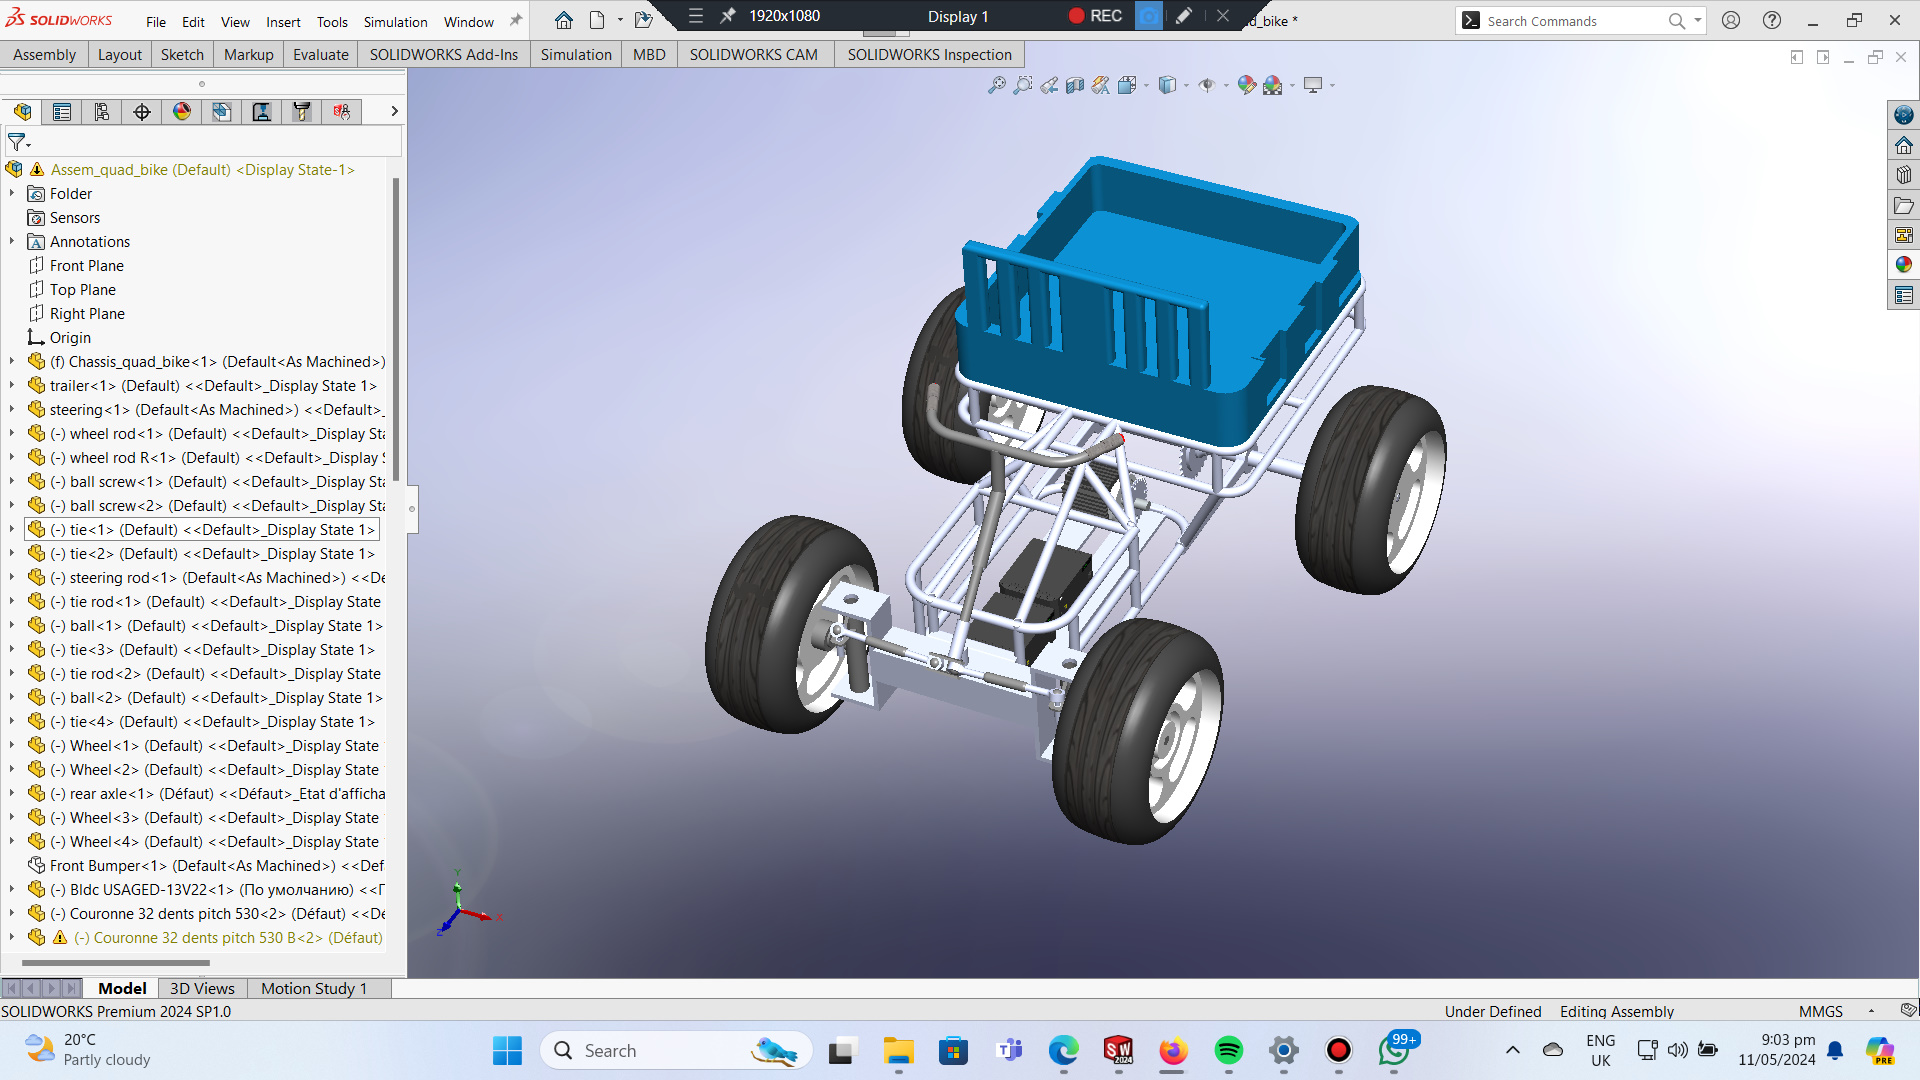Open the Edit Appearance icon
Screen dimensions: 1920x1080
1246,85
